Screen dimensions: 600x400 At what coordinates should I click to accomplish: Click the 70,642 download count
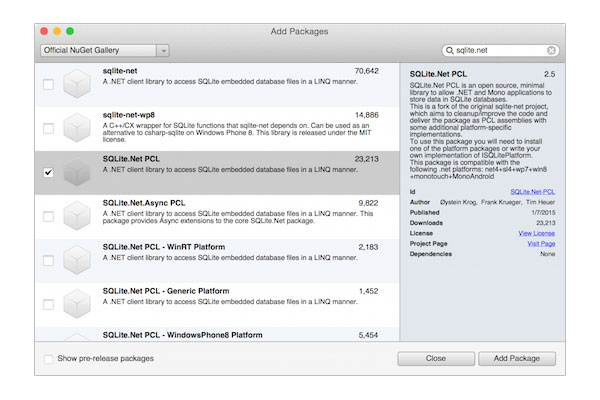pyautogui.click(x=366, y=71)
